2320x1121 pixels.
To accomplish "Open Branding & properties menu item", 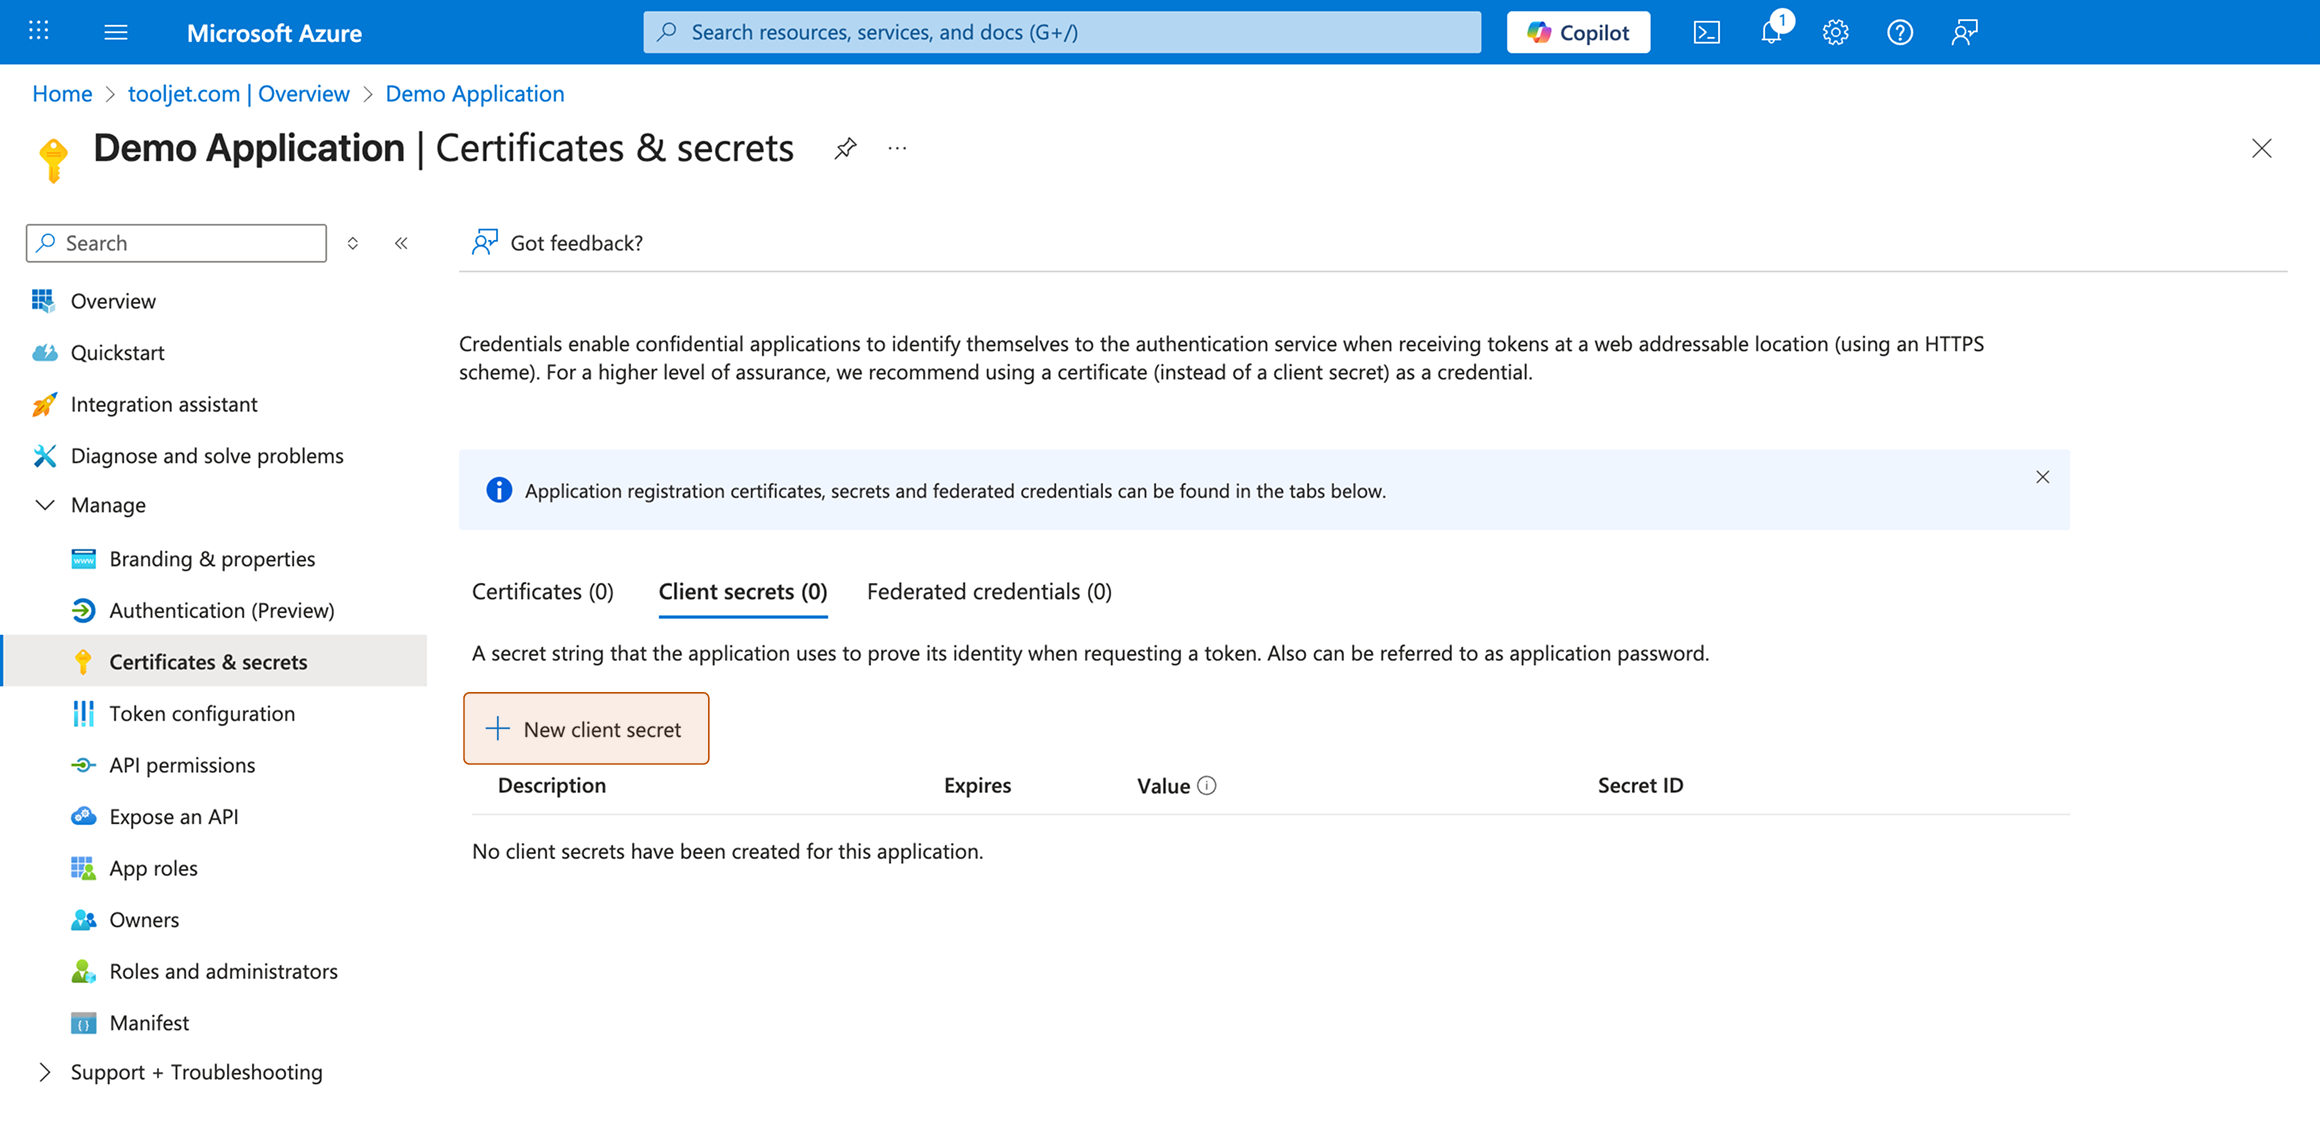I will coord(214,559).
